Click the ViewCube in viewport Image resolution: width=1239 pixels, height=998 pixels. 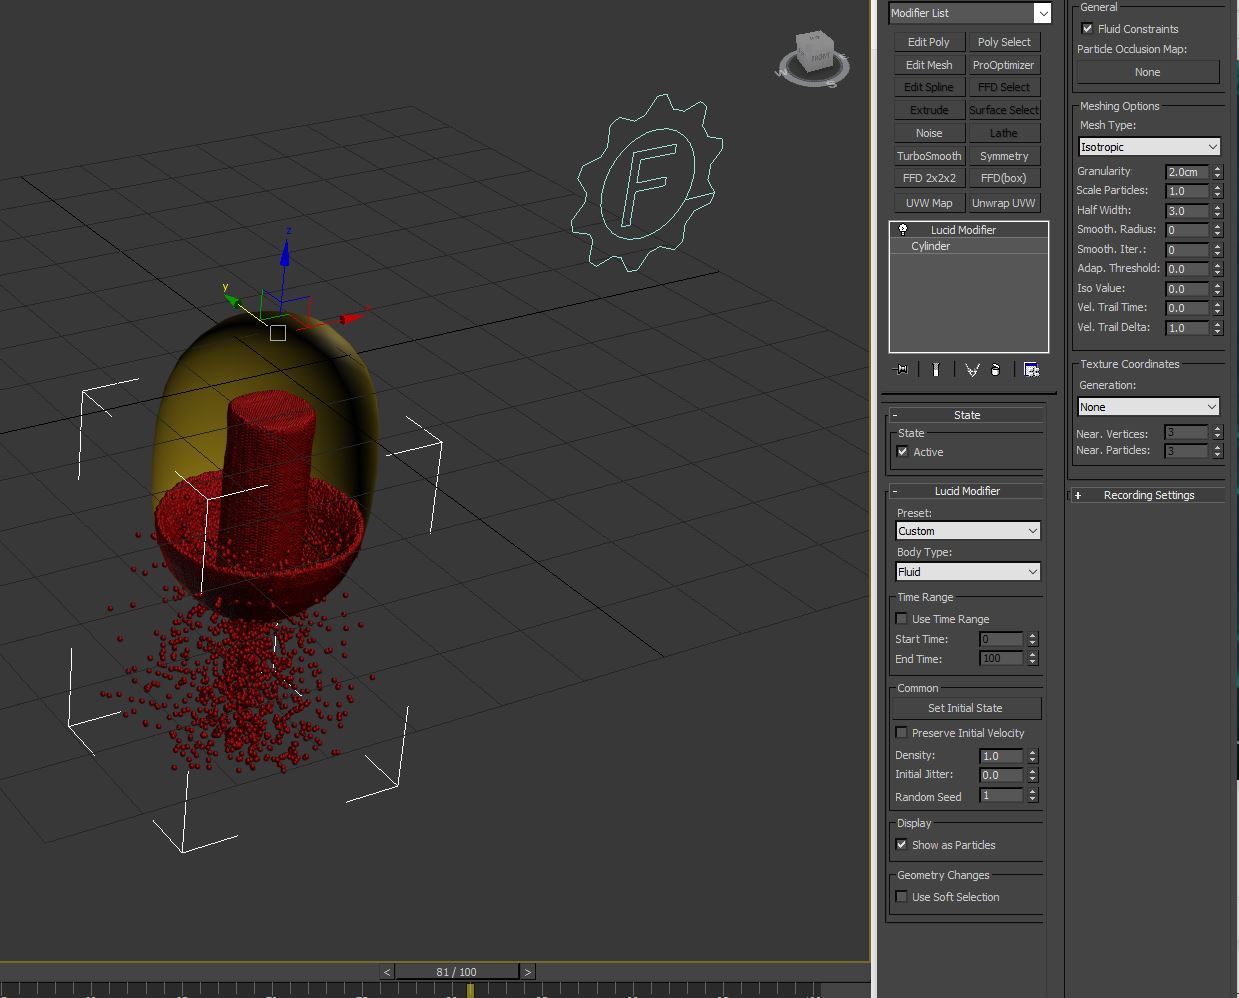[x=813, y=57]
